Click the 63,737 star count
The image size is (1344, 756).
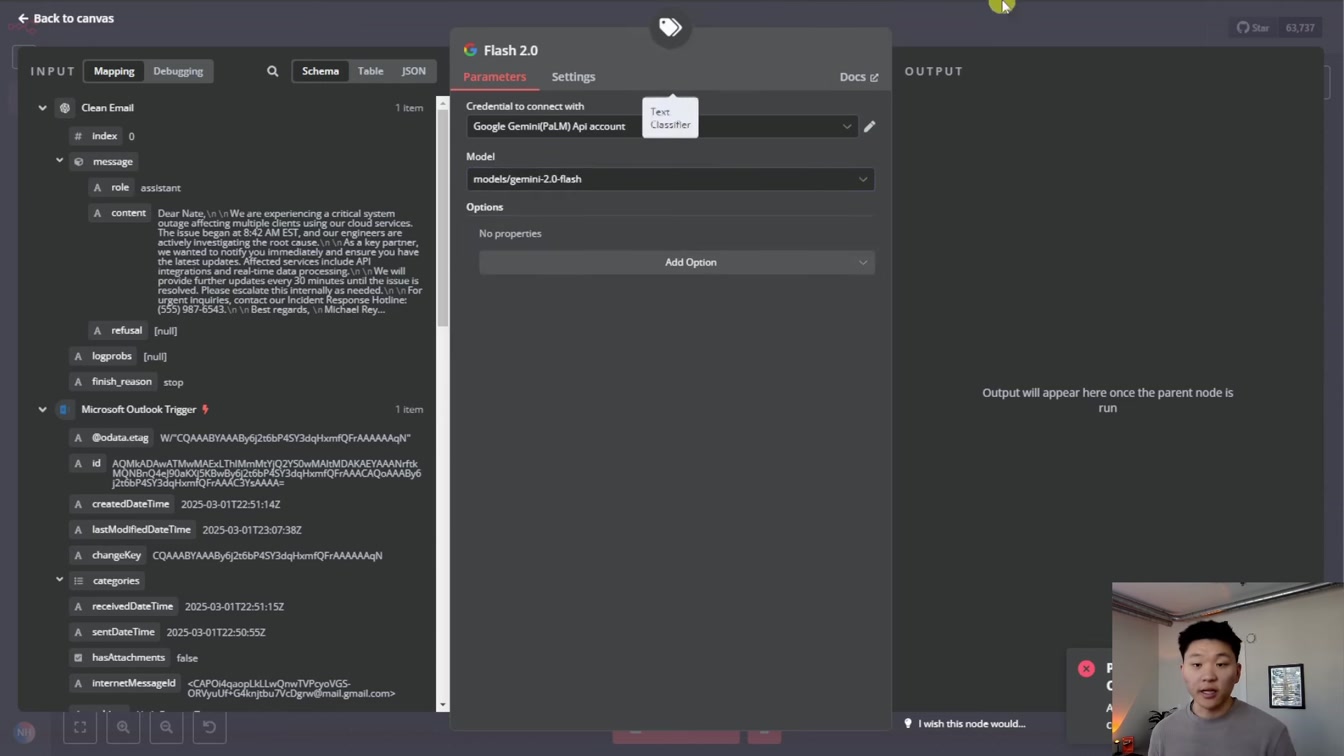[1300, 28]
